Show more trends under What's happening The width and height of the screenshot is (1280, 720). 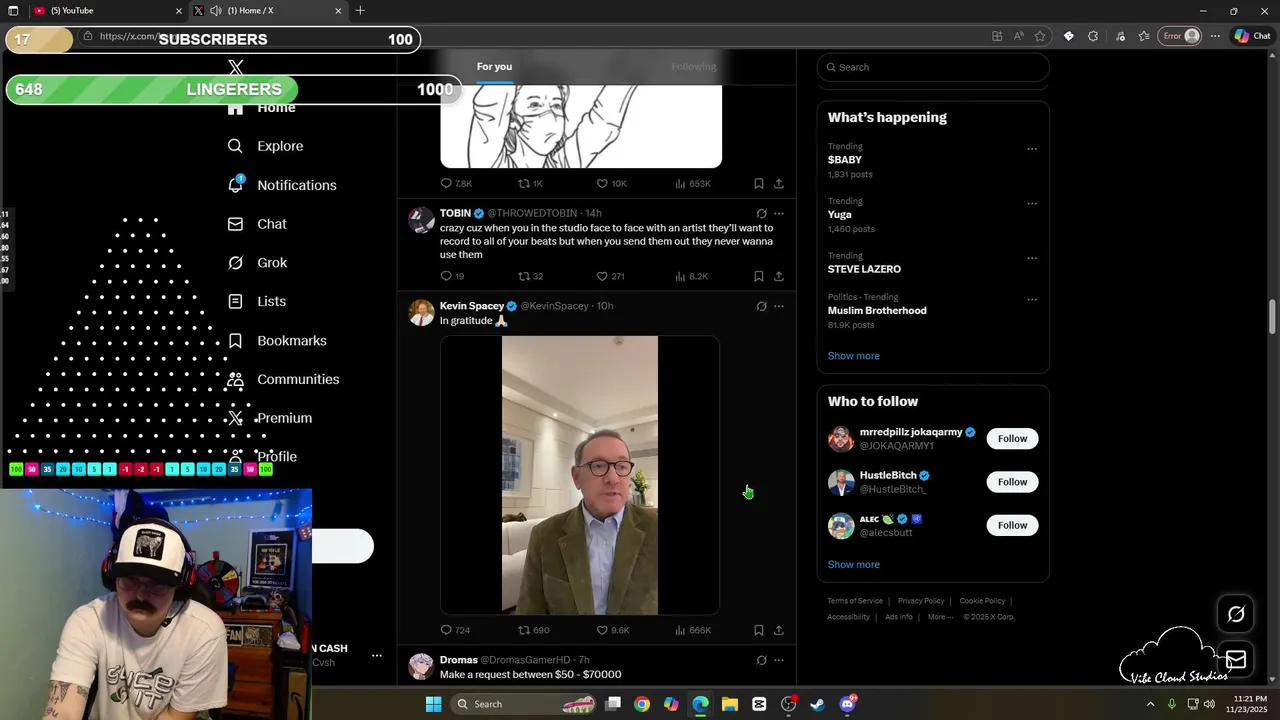[853, 356]
